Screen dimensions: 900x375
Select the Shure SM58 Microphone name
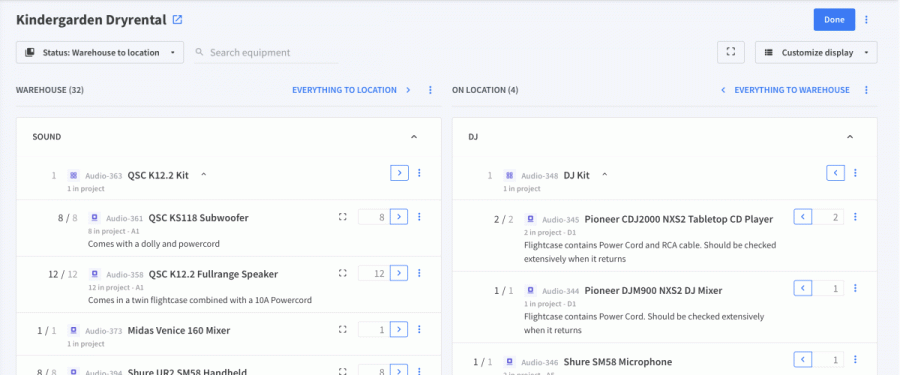[x=618, y=362]
